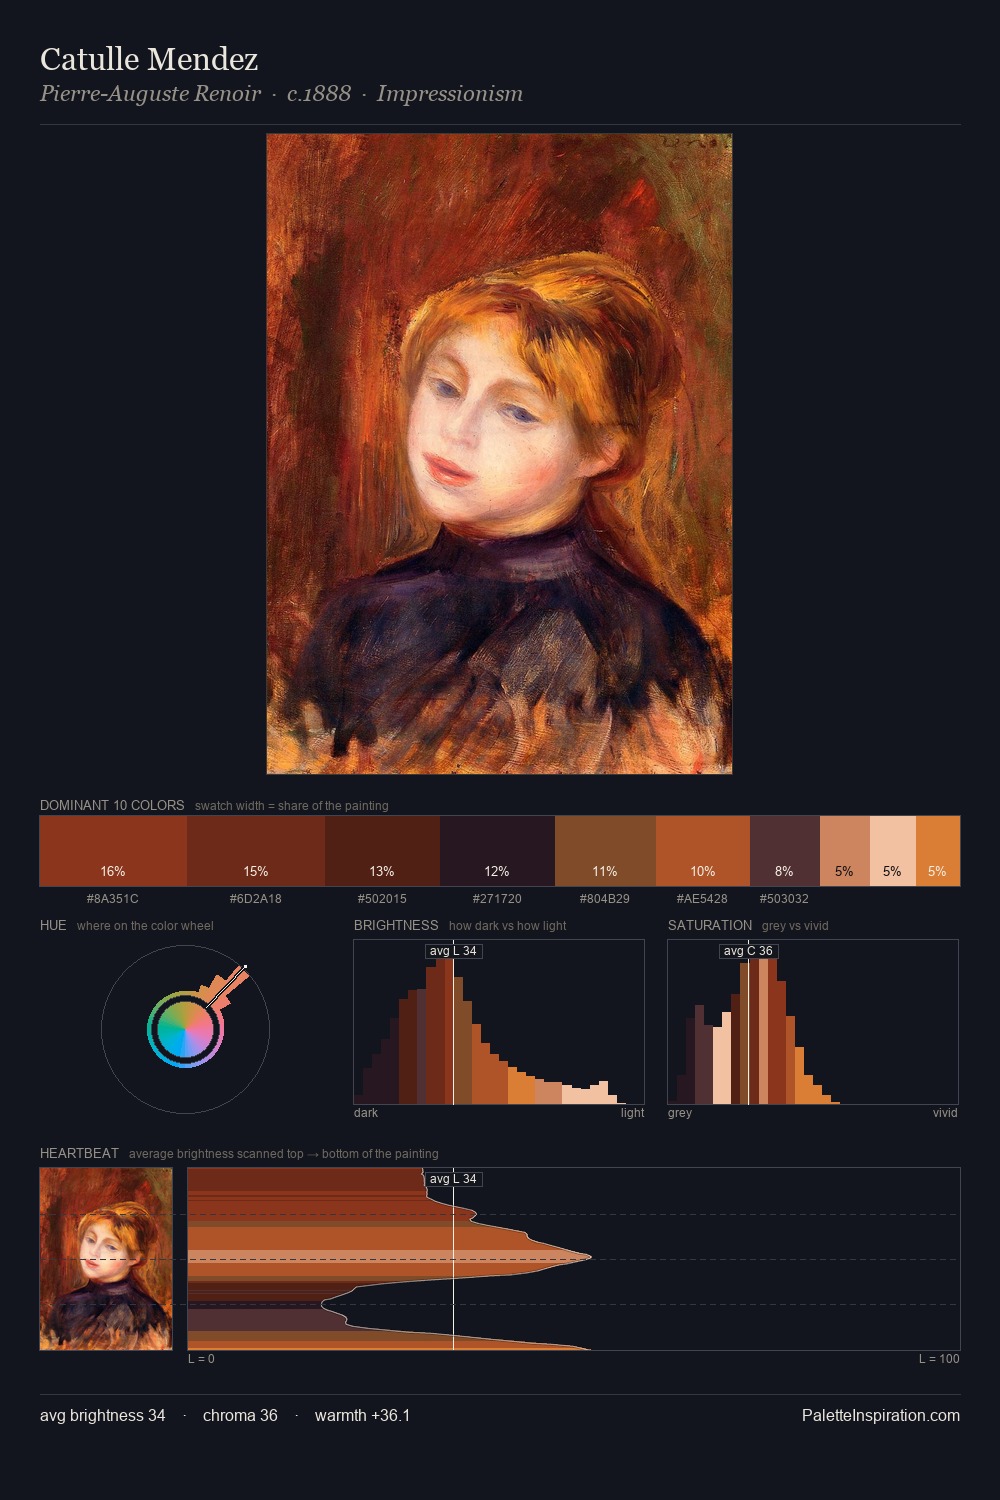Click the 'vivid' axis label
The image size is (1000, 1500).
945,1113
